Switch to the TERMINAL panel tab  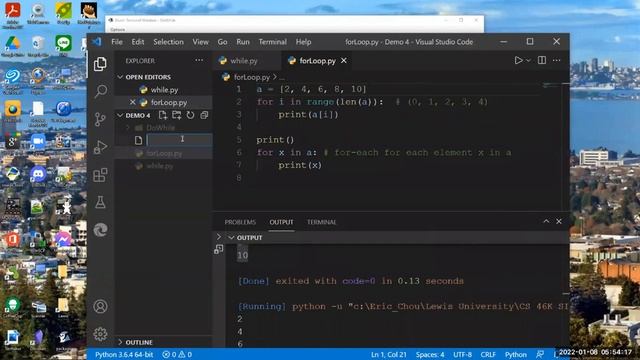(322, 222)
